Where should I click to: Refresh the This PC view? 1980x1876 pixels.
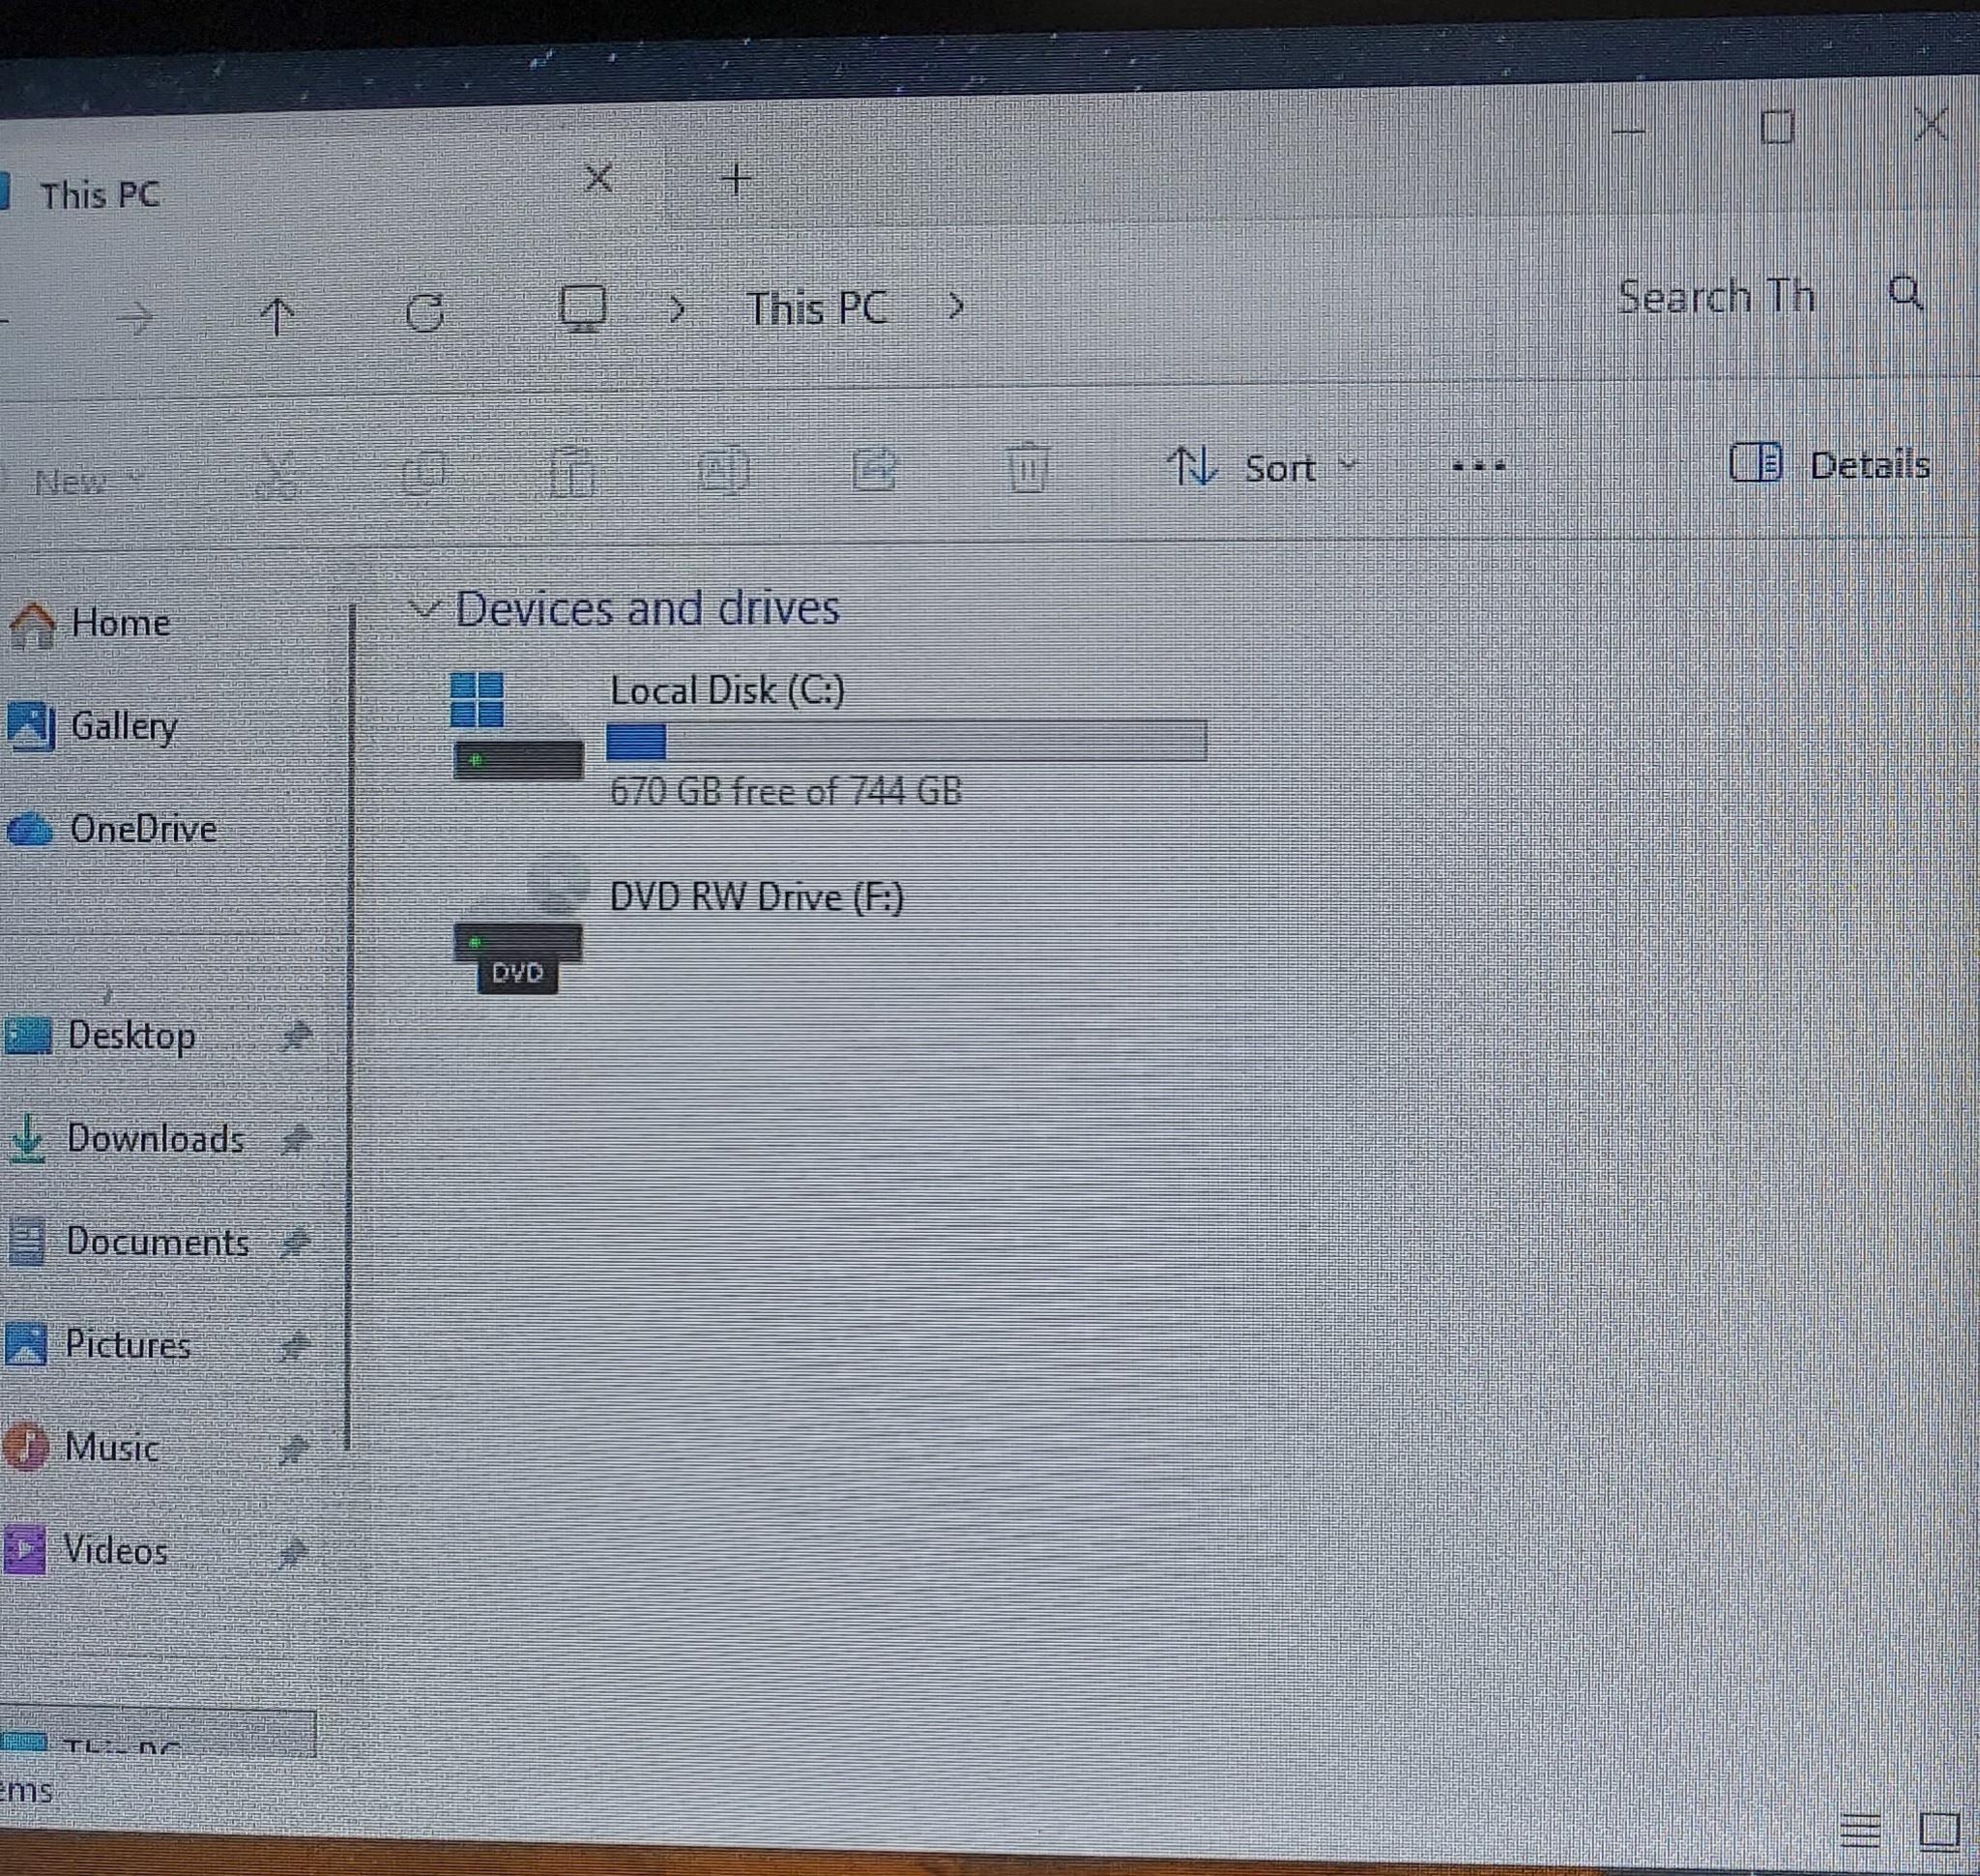pos(425,313)
